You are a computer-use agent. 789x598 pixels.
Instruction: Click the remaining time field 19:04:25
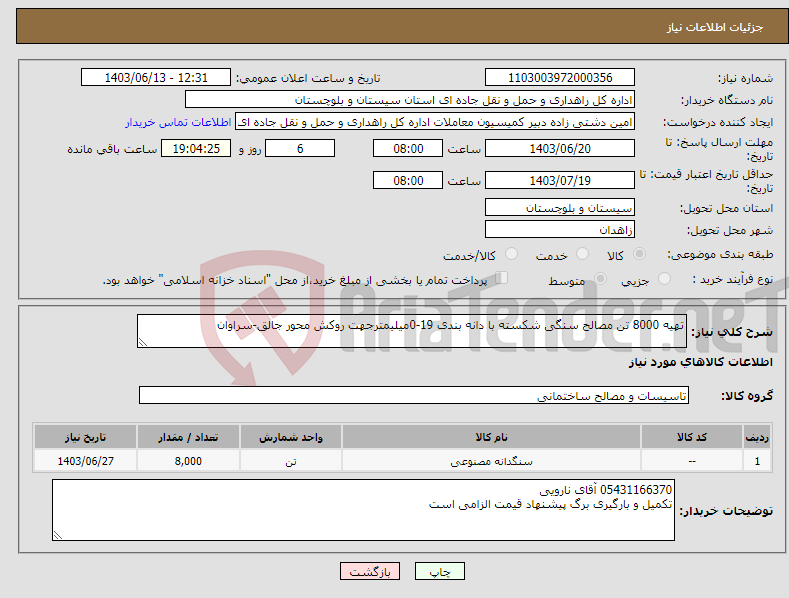point(196,148)
